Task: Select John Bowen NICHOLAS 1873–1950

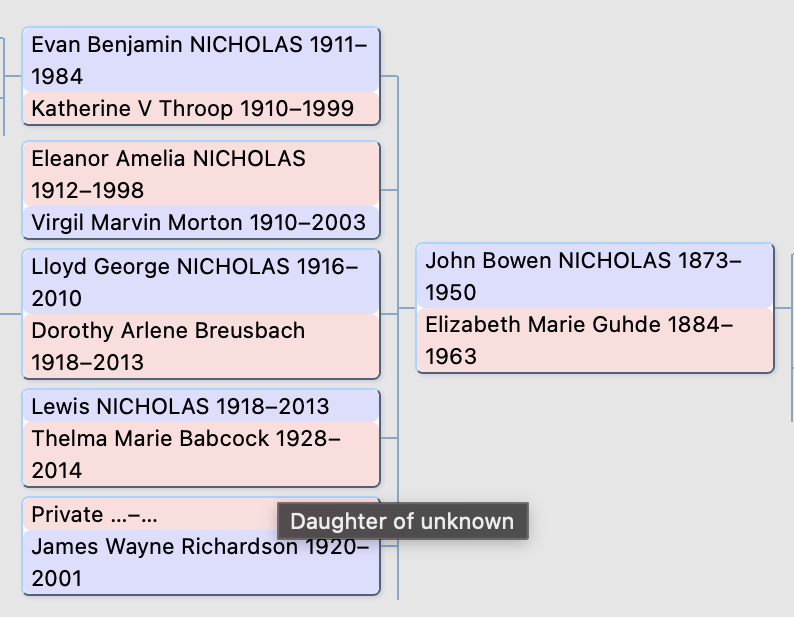Action: [594, 276]
